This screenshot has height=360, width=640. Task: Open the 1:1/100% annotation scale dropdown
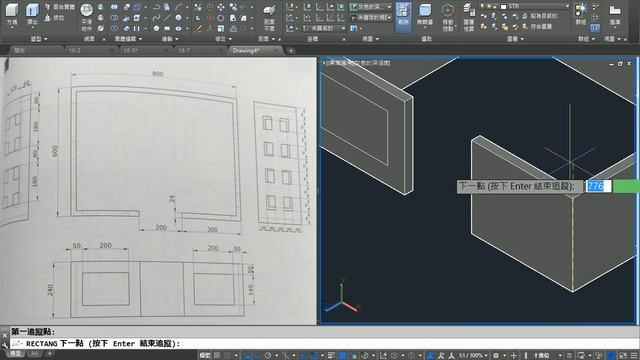pyautogui.click(x=473, y=356)
